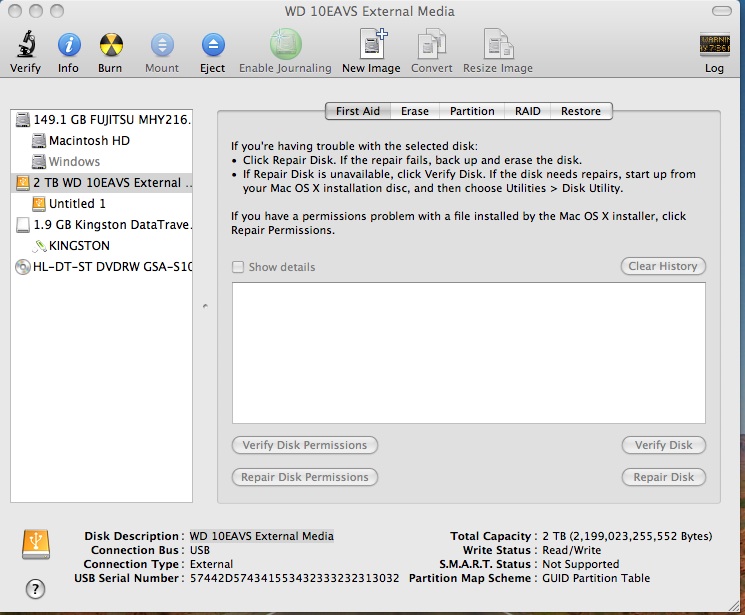The image size is (745, 615).
Task: Select 2 TB WD 10EAVS External disk
Action: pyautogui.click(x=102, y=183)
